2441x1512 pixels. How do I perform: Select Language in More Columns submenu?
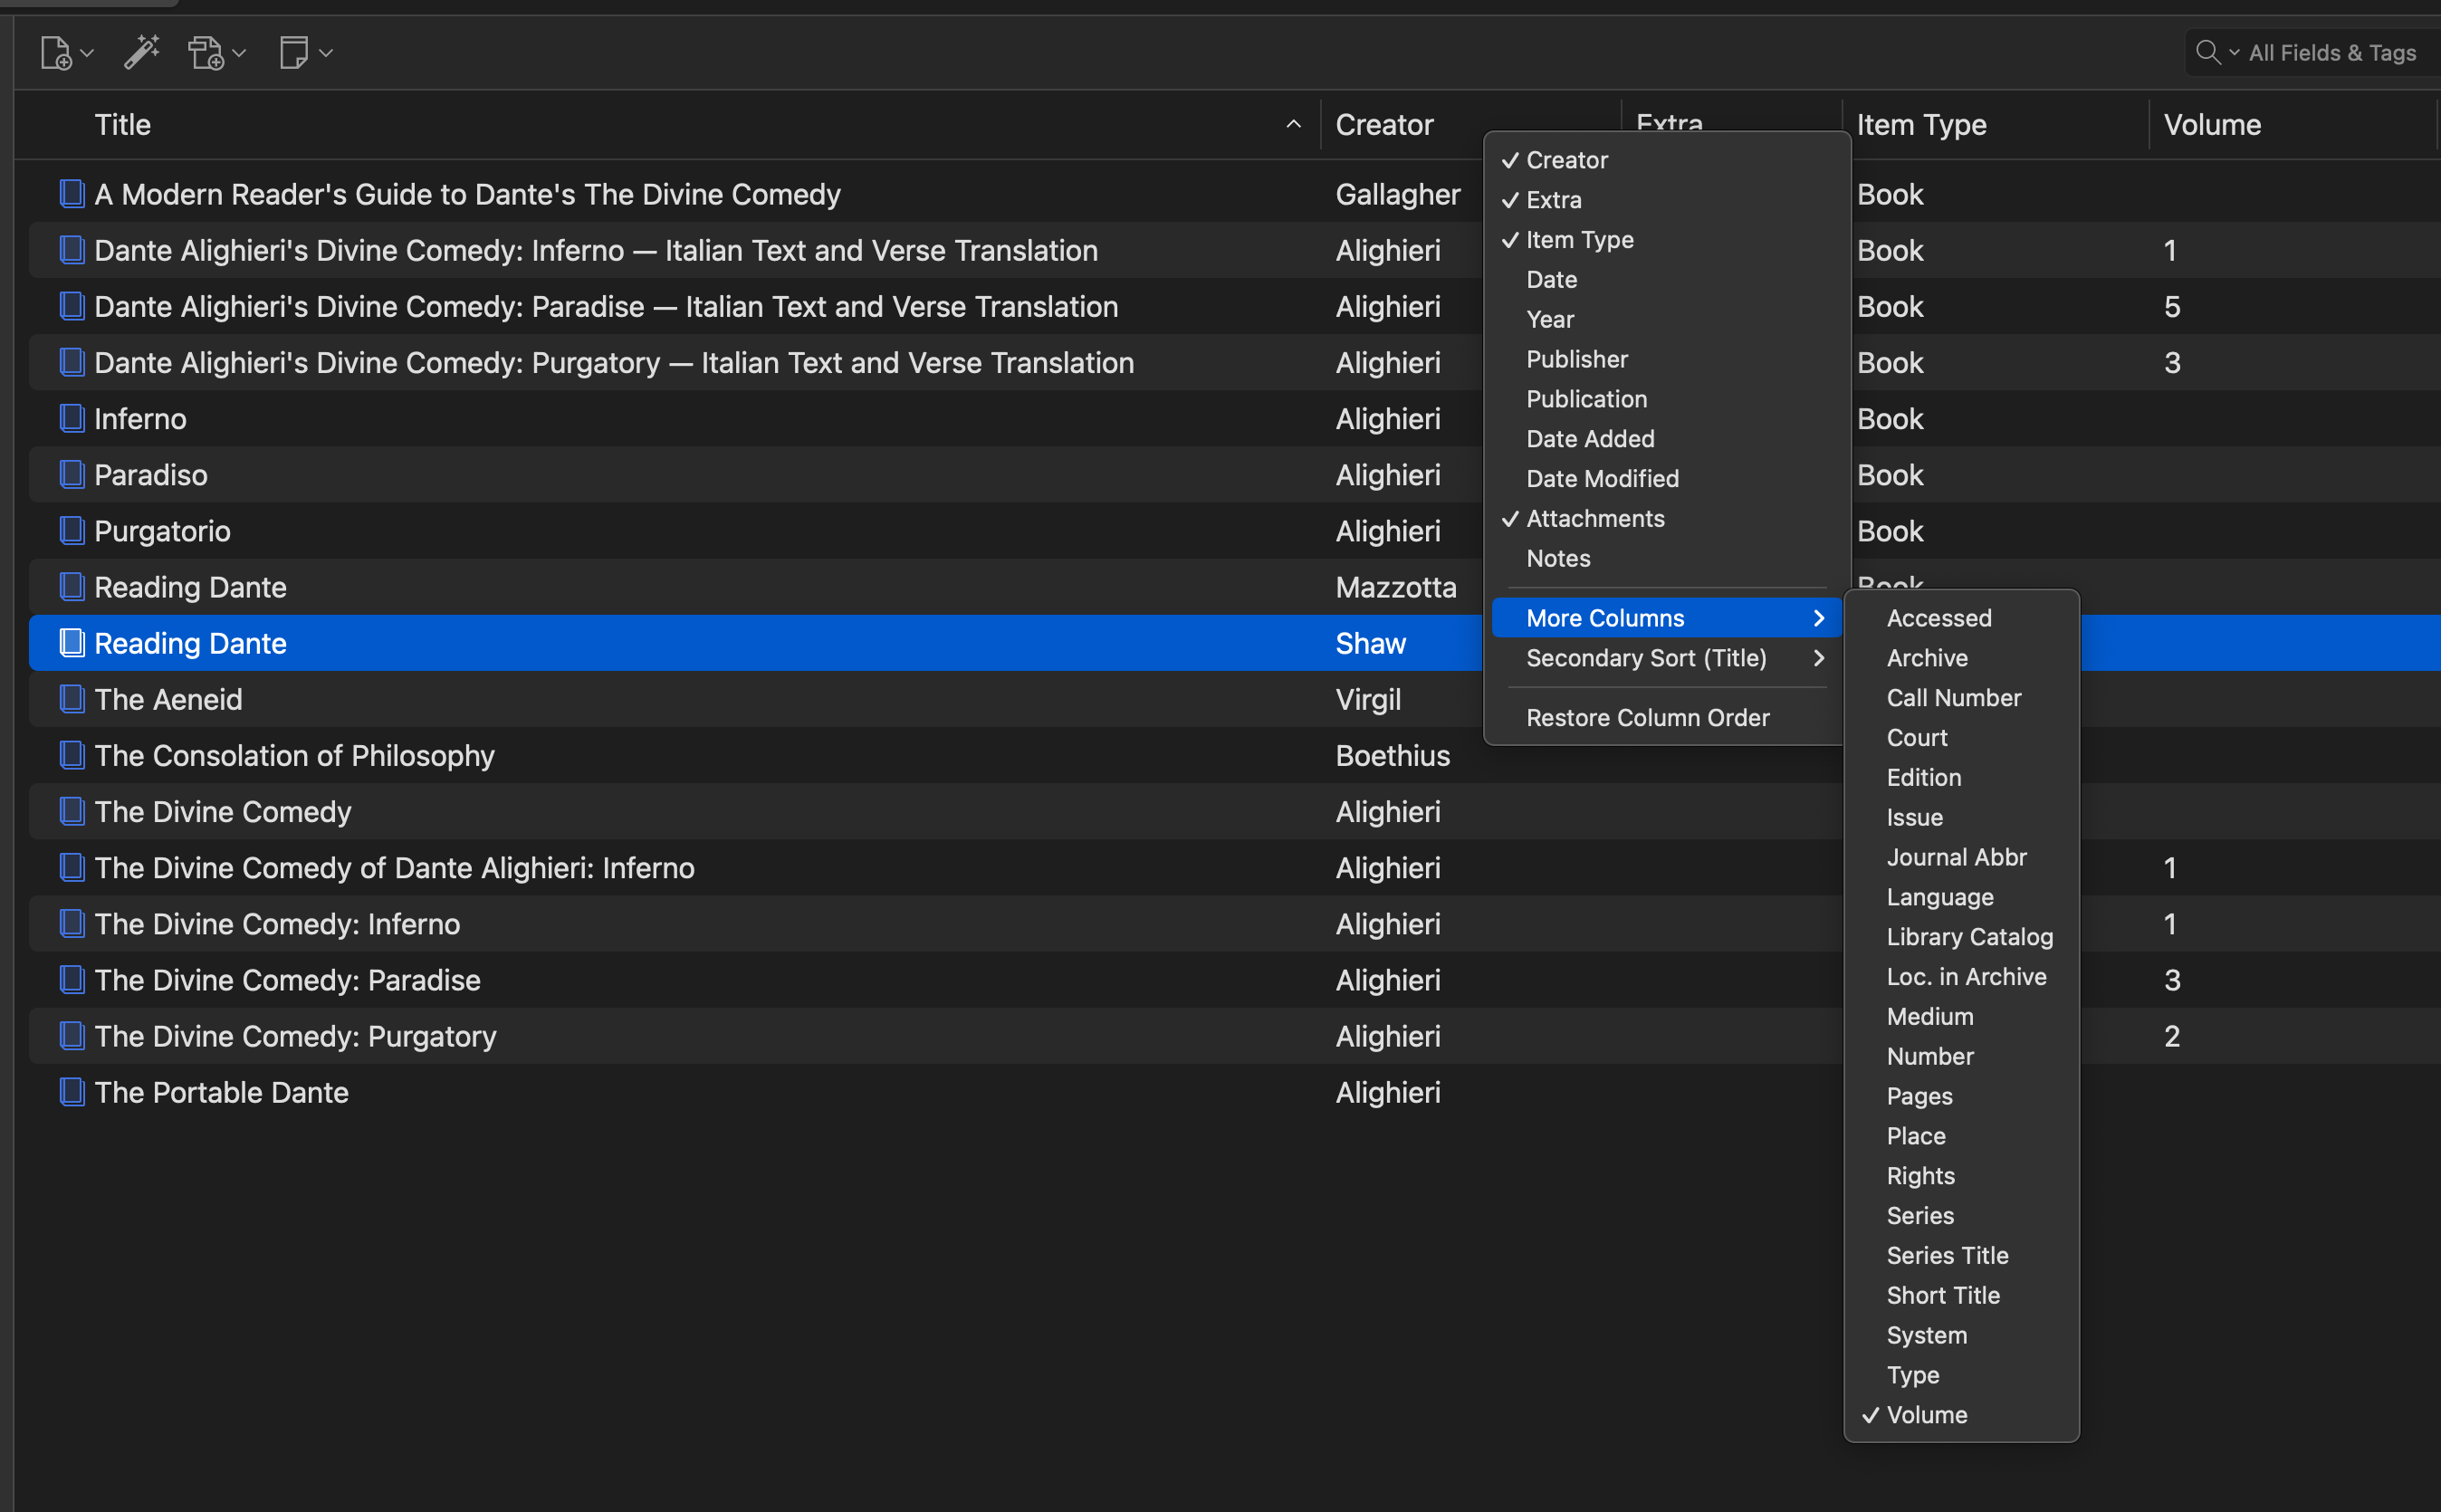[x=1939, y=897]
